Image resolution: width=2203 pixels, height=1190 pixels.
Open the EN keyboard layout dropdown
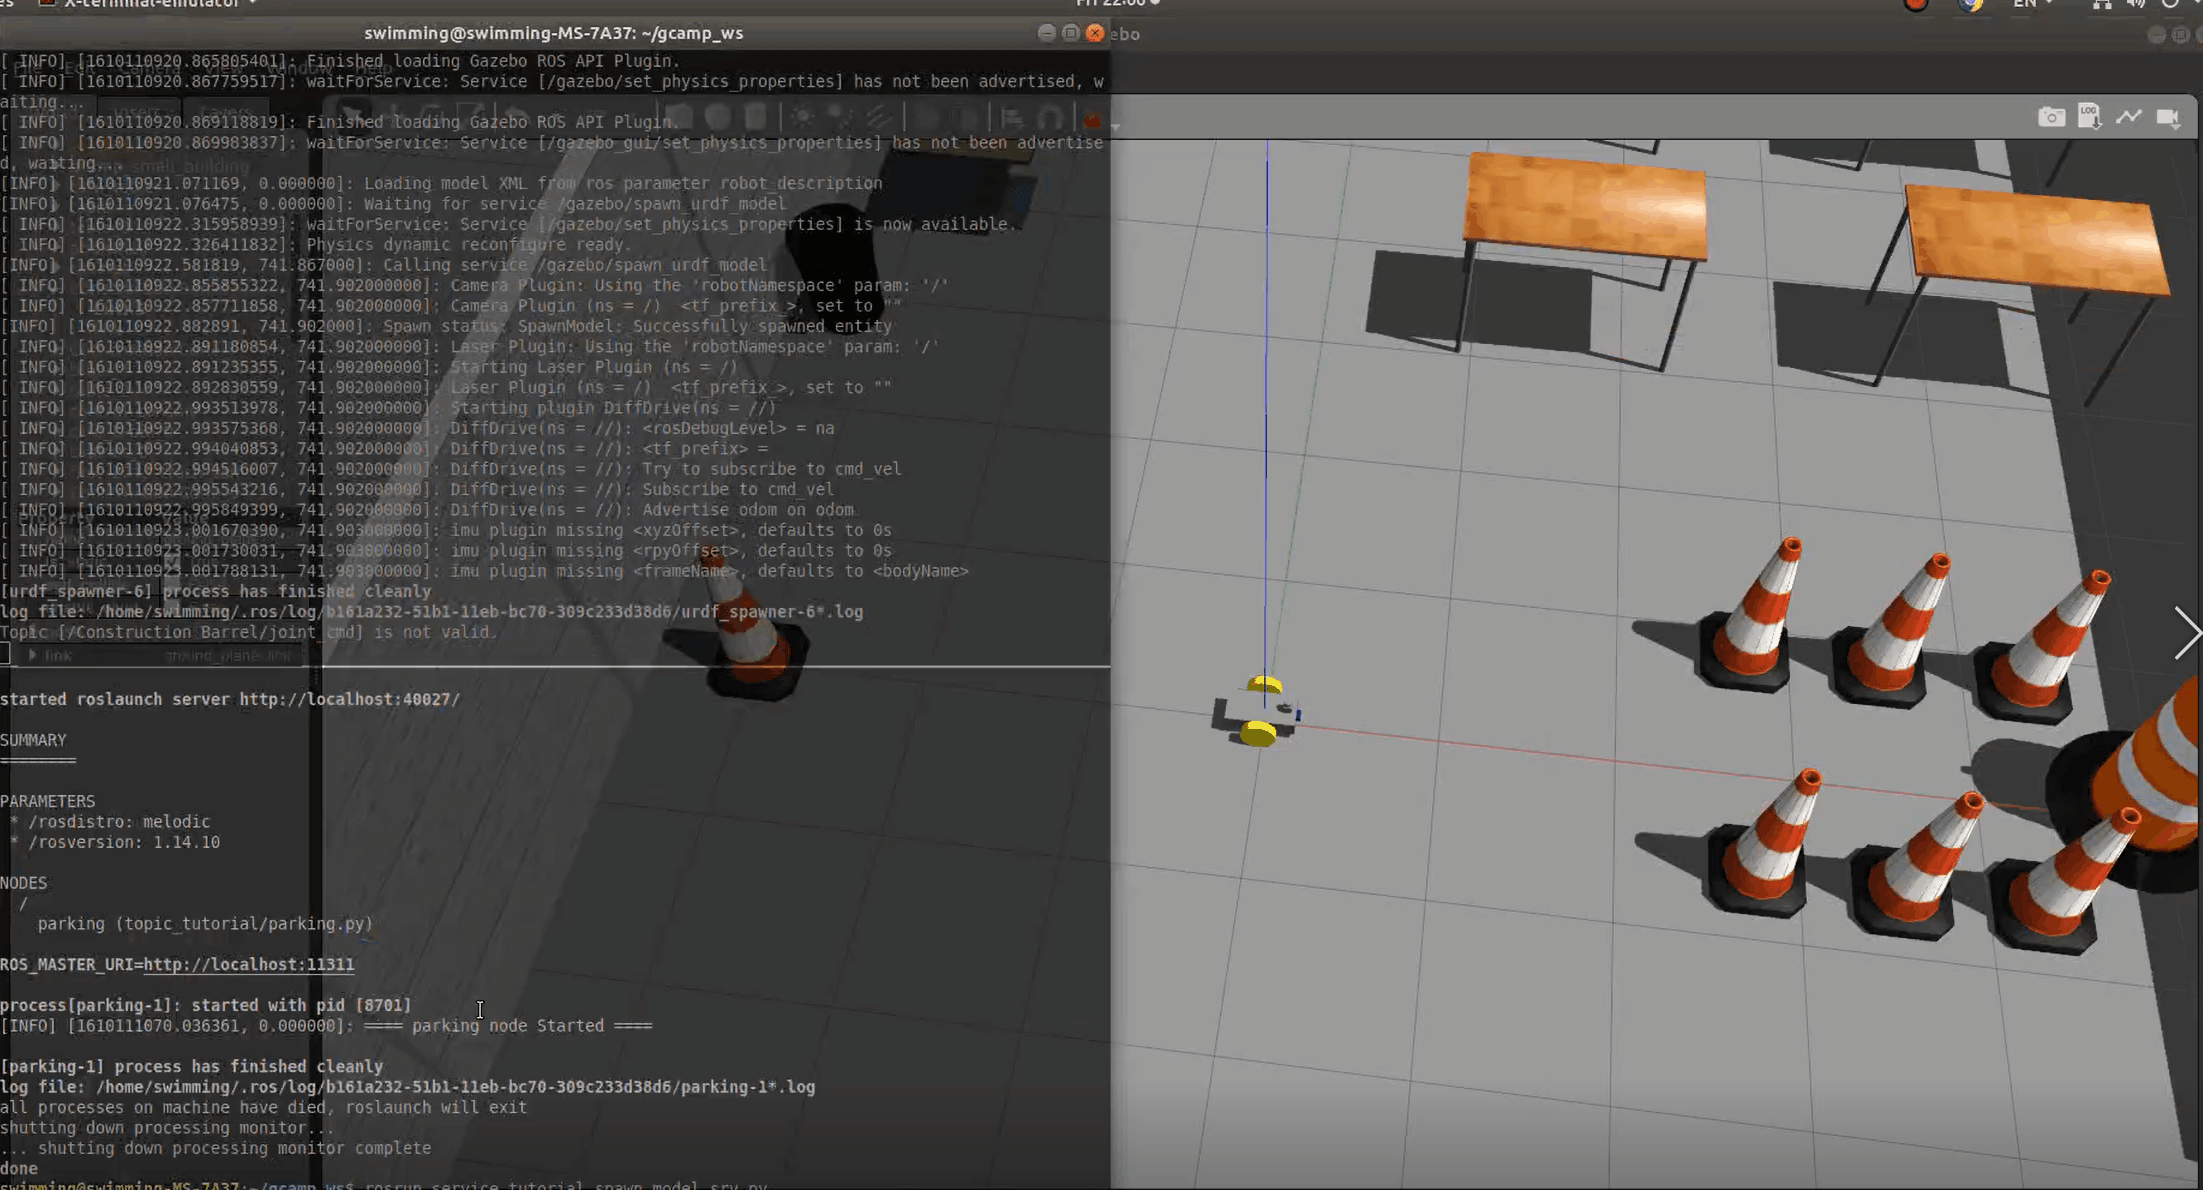tap(2031, 4)
